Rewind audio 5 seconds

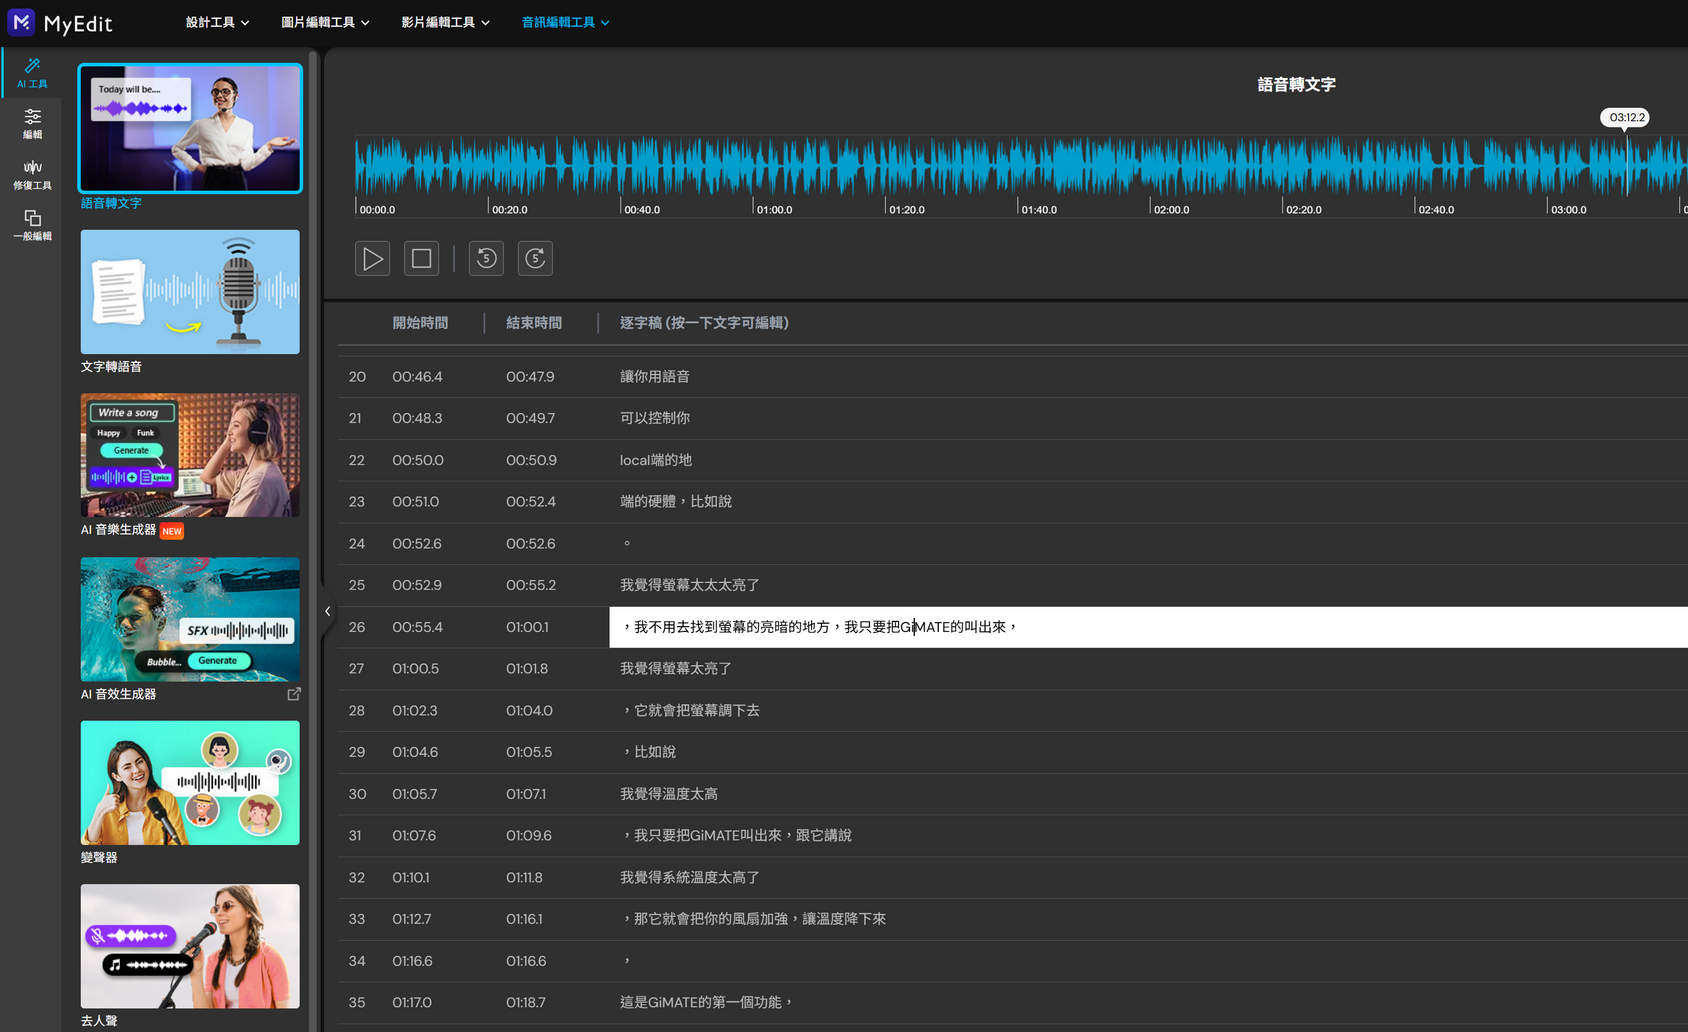pos(486,259)
